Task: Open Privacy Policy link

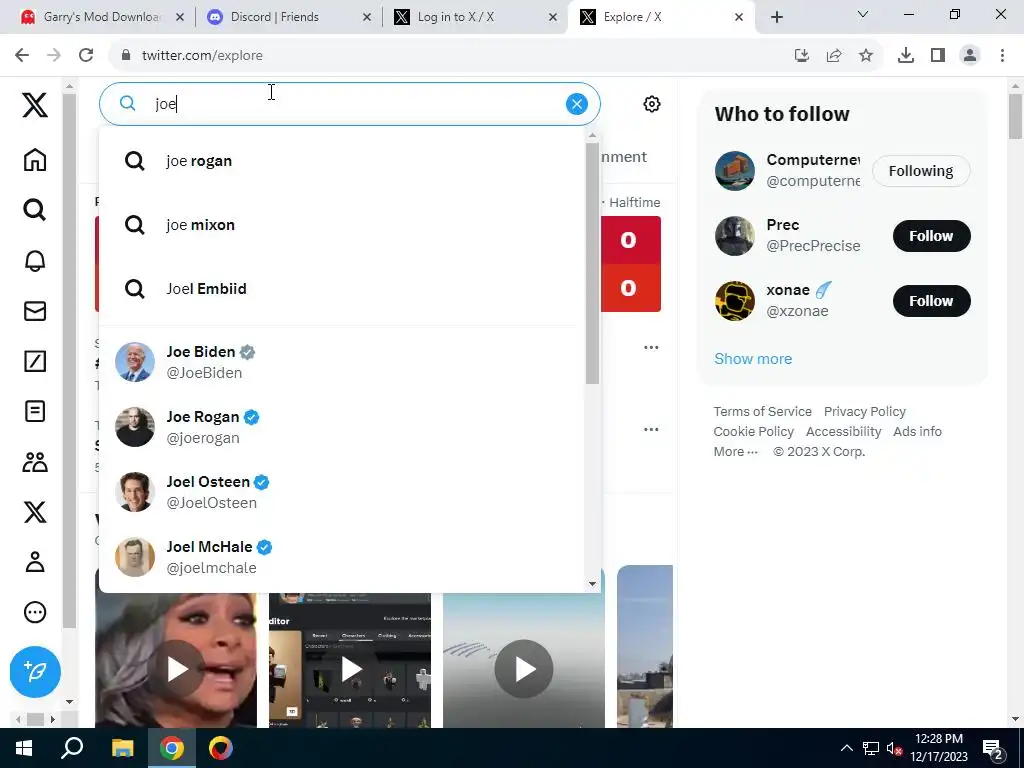Action: 865,411
